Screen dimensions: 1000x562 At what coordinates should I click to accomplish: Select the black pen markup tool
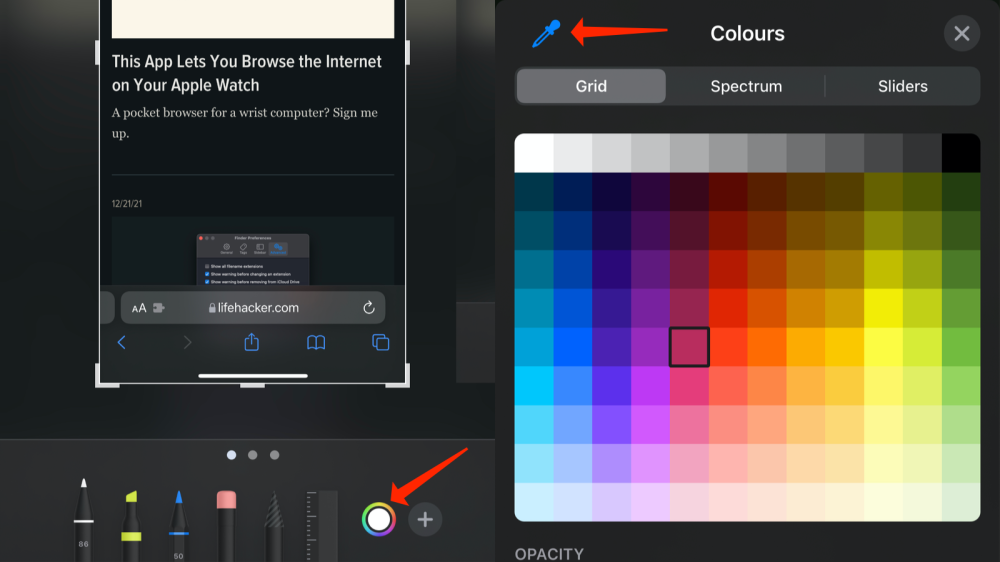84,520
